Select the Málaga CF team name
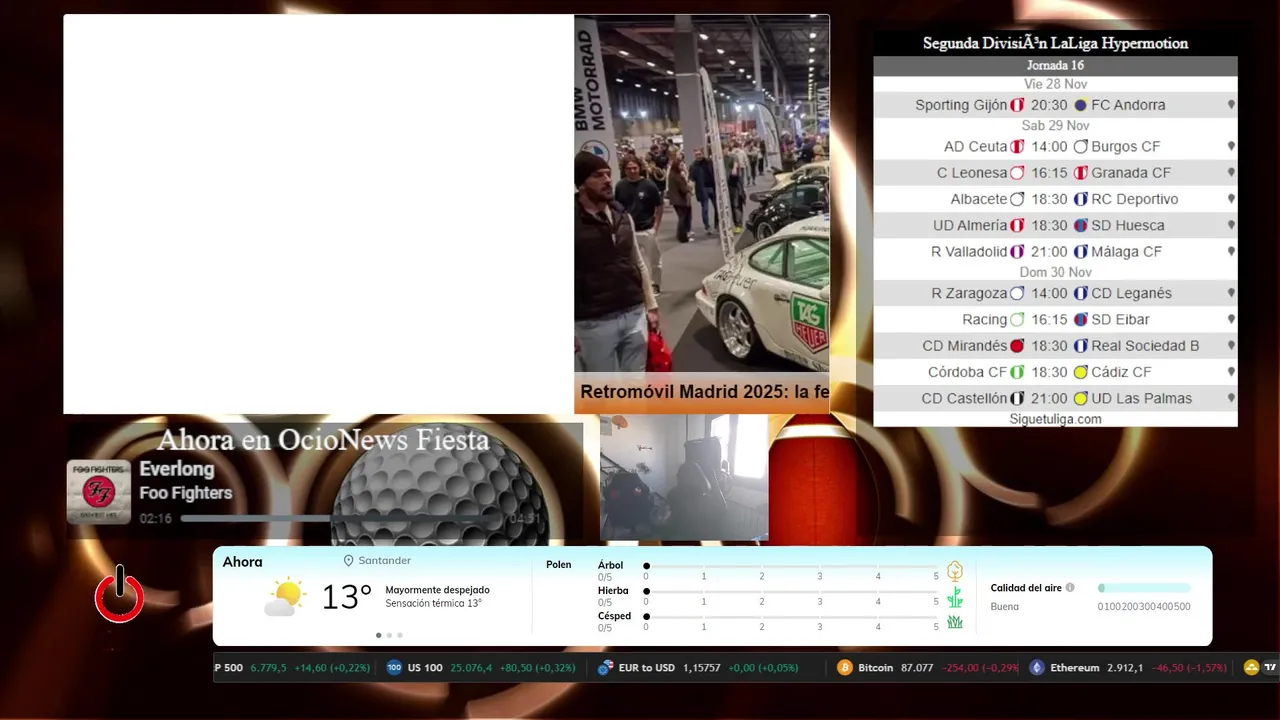This screenshot has width=1280, height=720. (1127, 252)
